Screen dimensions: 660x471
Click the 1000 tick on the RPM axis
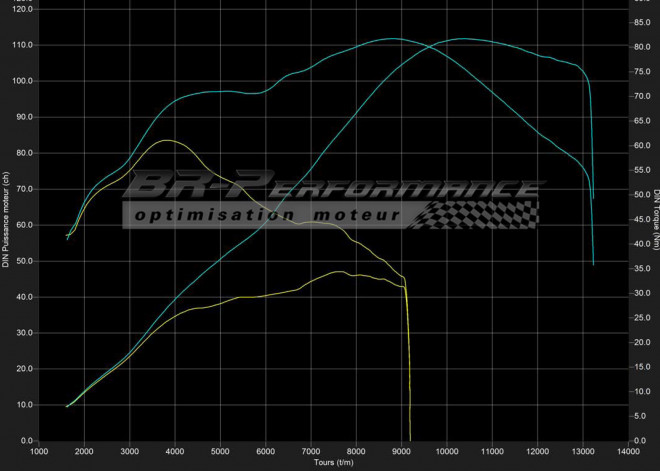pyautogui.click(x=39, y=451)
